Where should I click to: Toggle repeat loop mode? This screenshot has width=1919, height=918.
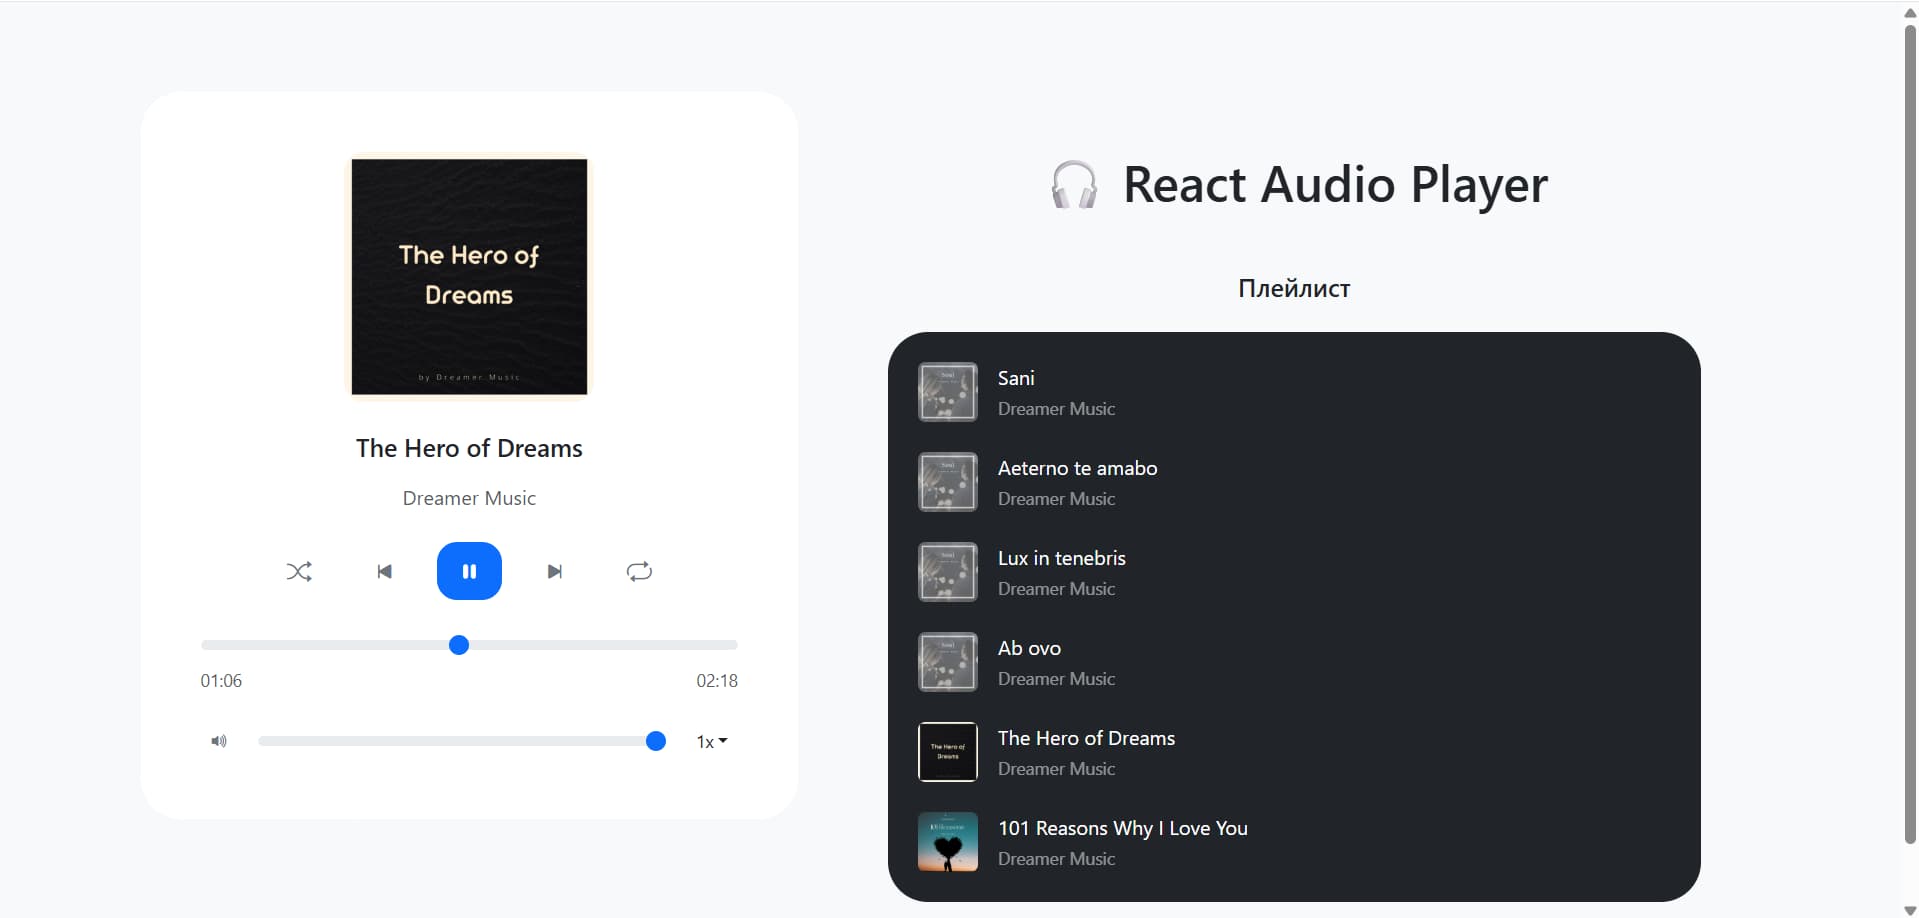pos(639,572)
